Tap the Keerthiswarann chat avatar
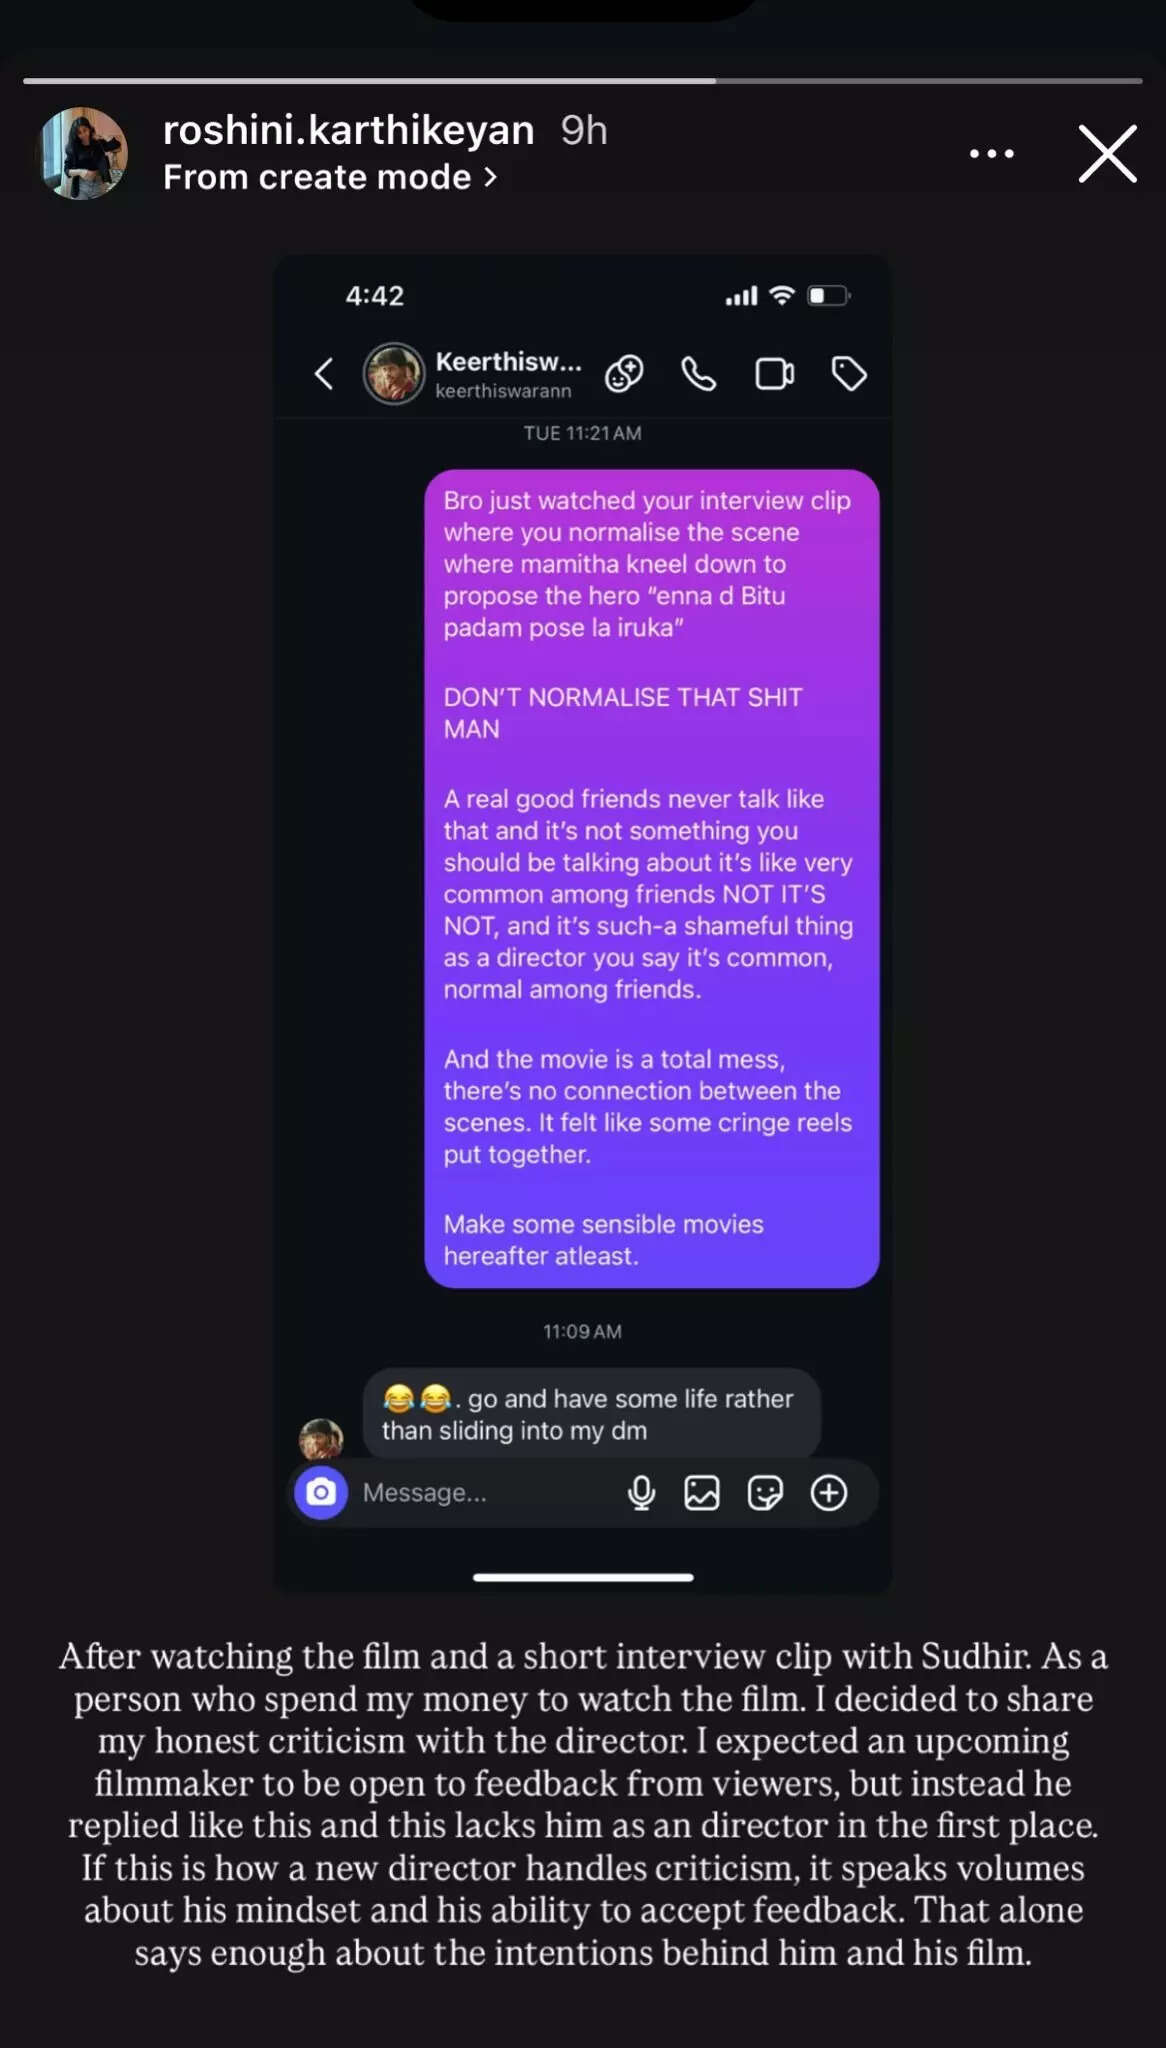 [x=393, y=374]
